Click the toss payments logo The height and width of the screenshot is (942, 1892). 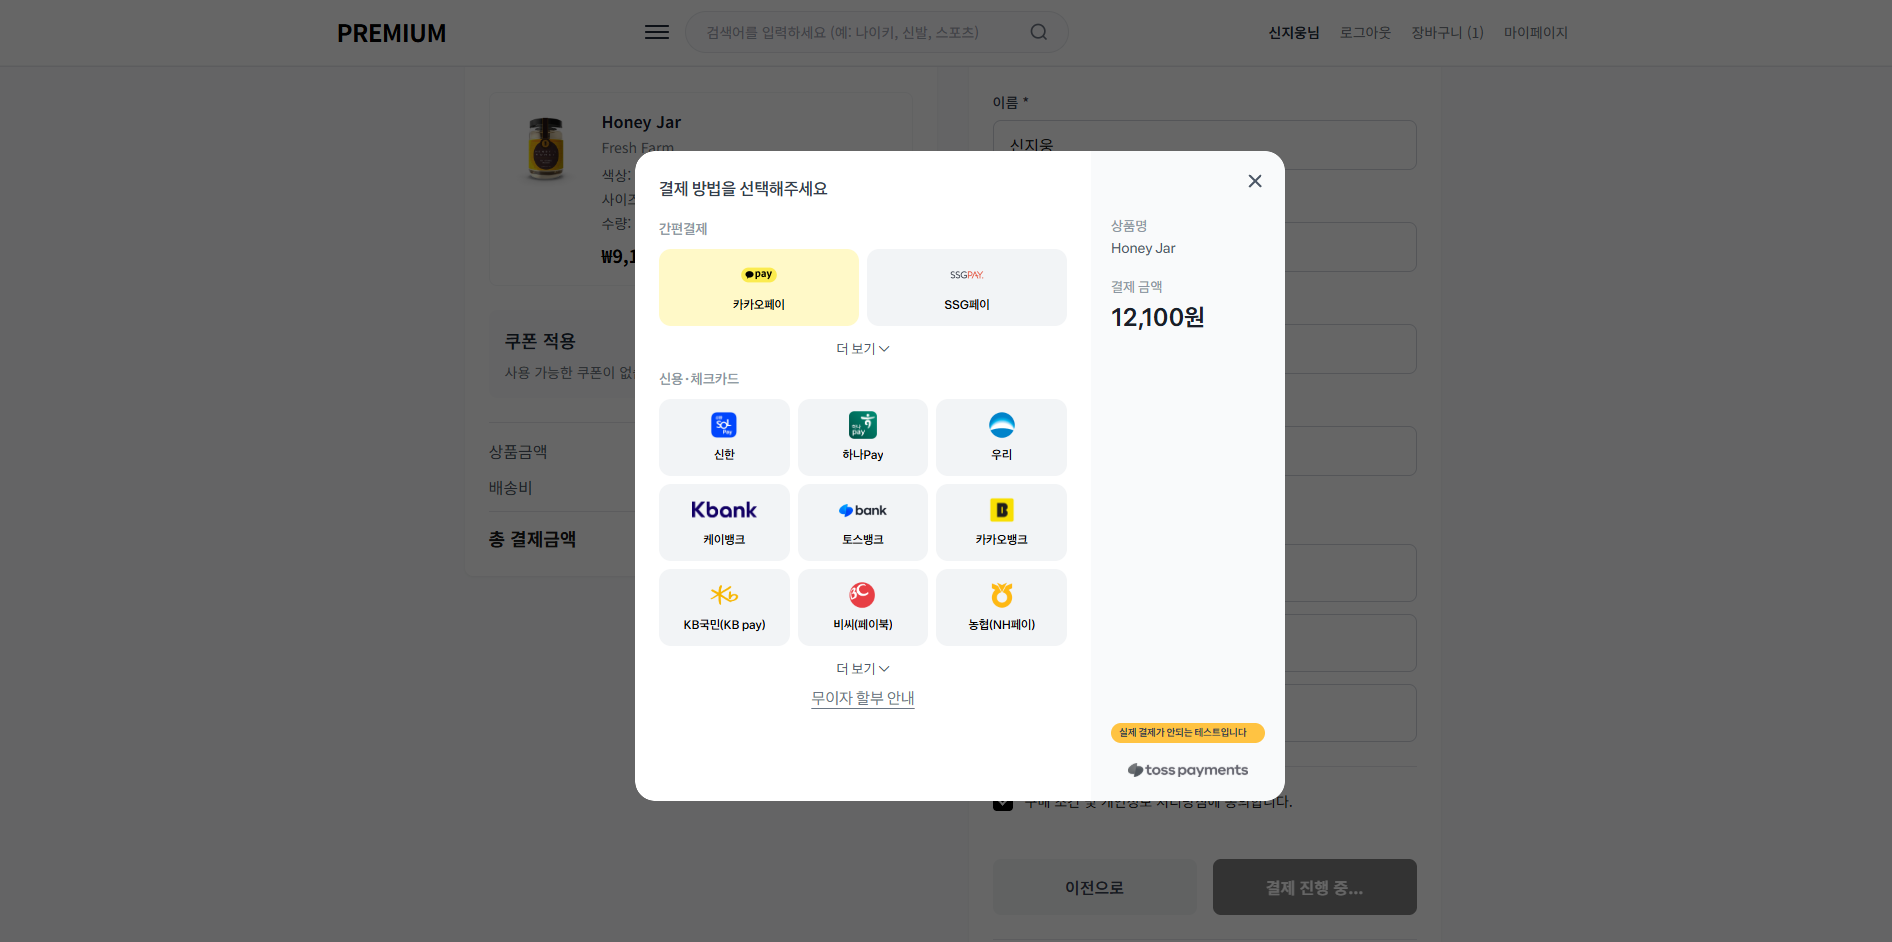1188,770
